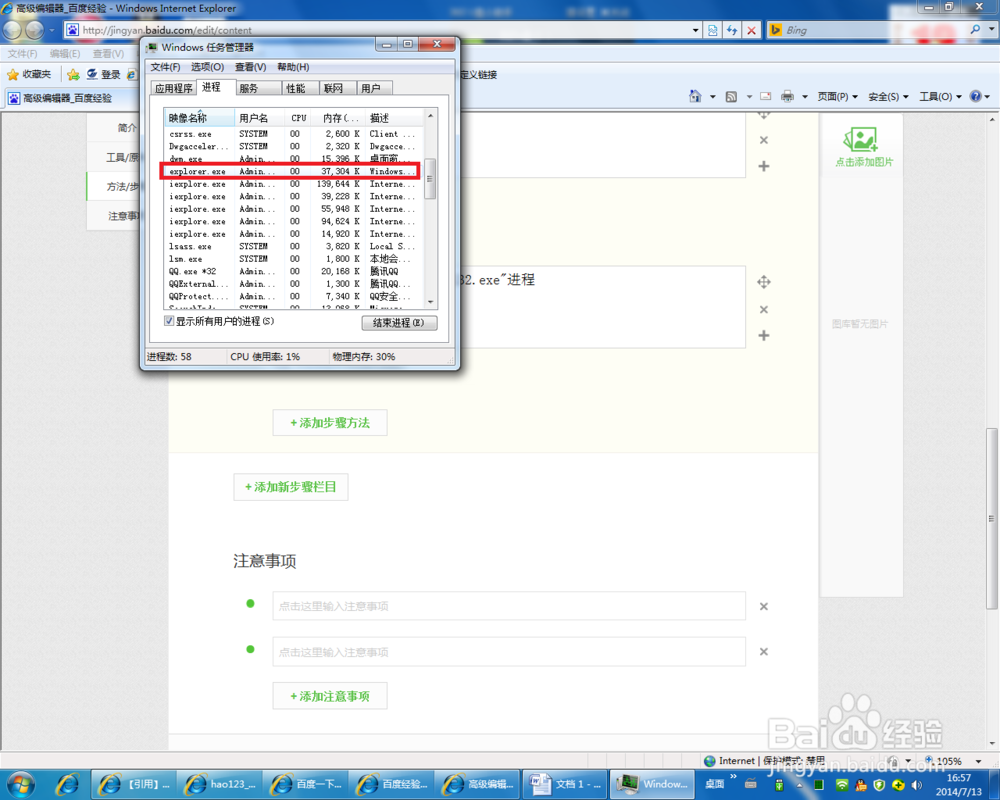Sort by 映像名称 column header
The image size is (1000, 800).
click(x=199, y=118)
